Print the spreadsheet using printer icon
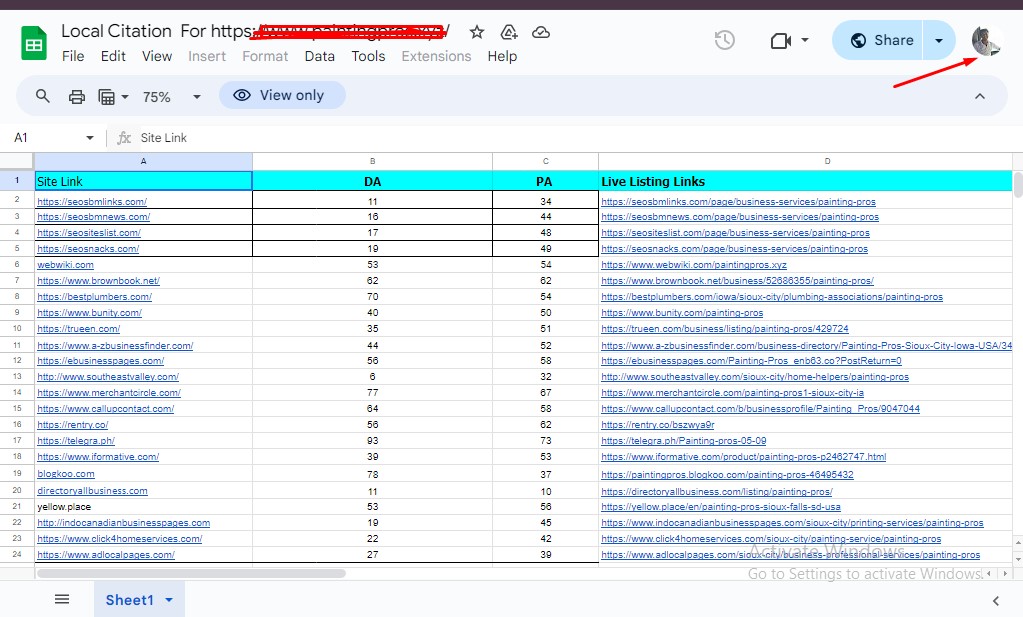 click(77, 96)
